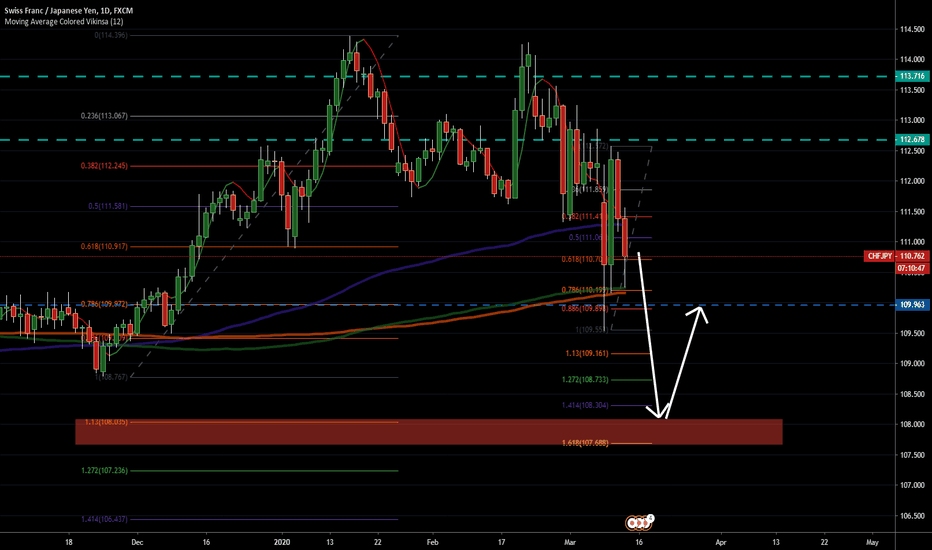Click the CHFJPY symbol price tag
The width and height of the screenshot is (932, 550).
pyautogui.click(x=879, y=256)
